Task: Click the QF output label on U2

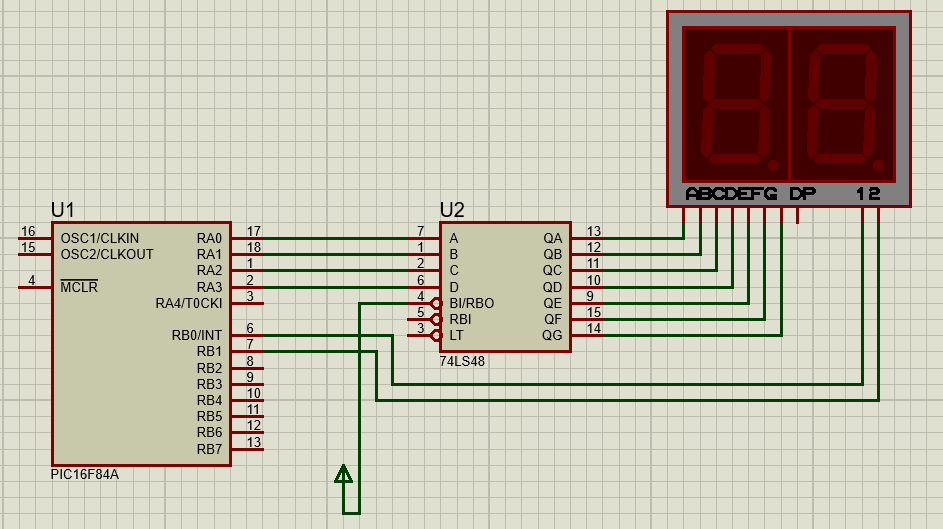Action: (552, 319)
